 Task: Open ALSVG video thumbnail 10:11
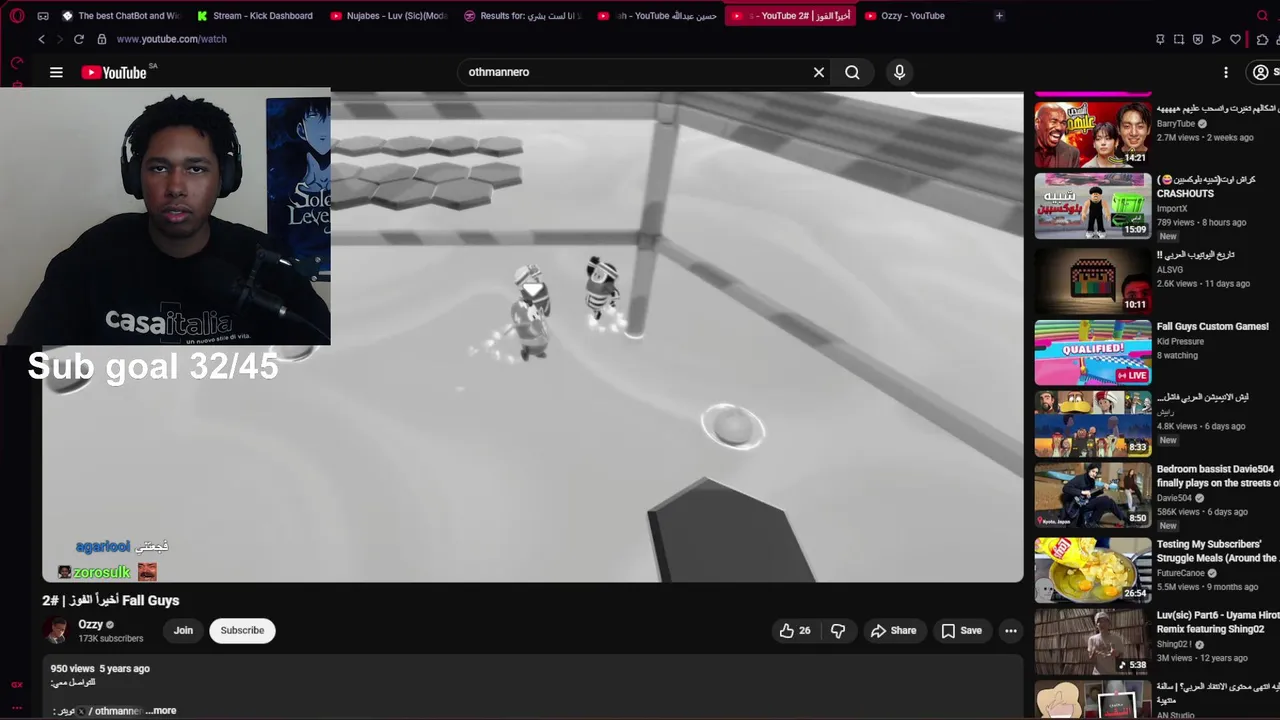1093,279
